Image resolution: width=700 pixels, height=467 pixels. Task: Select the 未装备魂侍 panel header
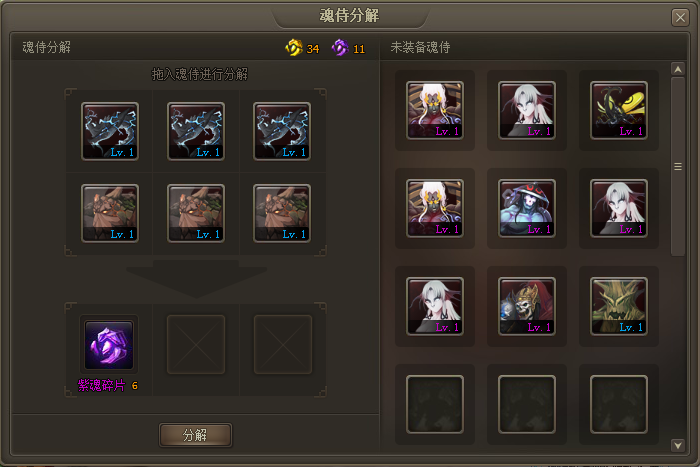click(x=420, y=47)
